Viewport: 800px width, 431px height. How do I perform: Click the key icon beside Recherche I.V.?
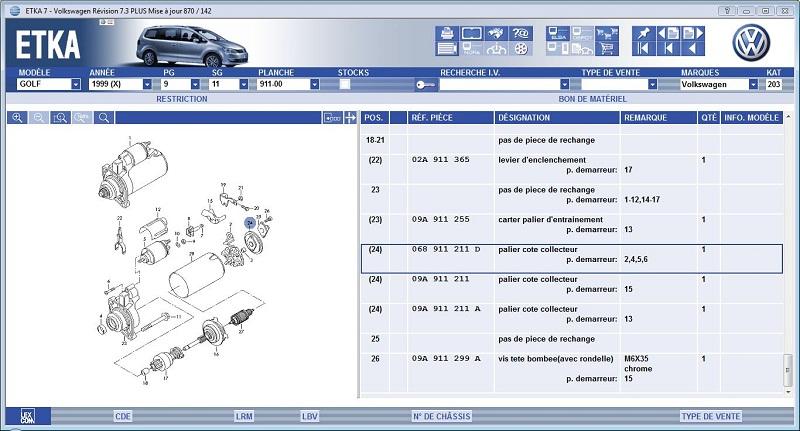coord(425,85)
